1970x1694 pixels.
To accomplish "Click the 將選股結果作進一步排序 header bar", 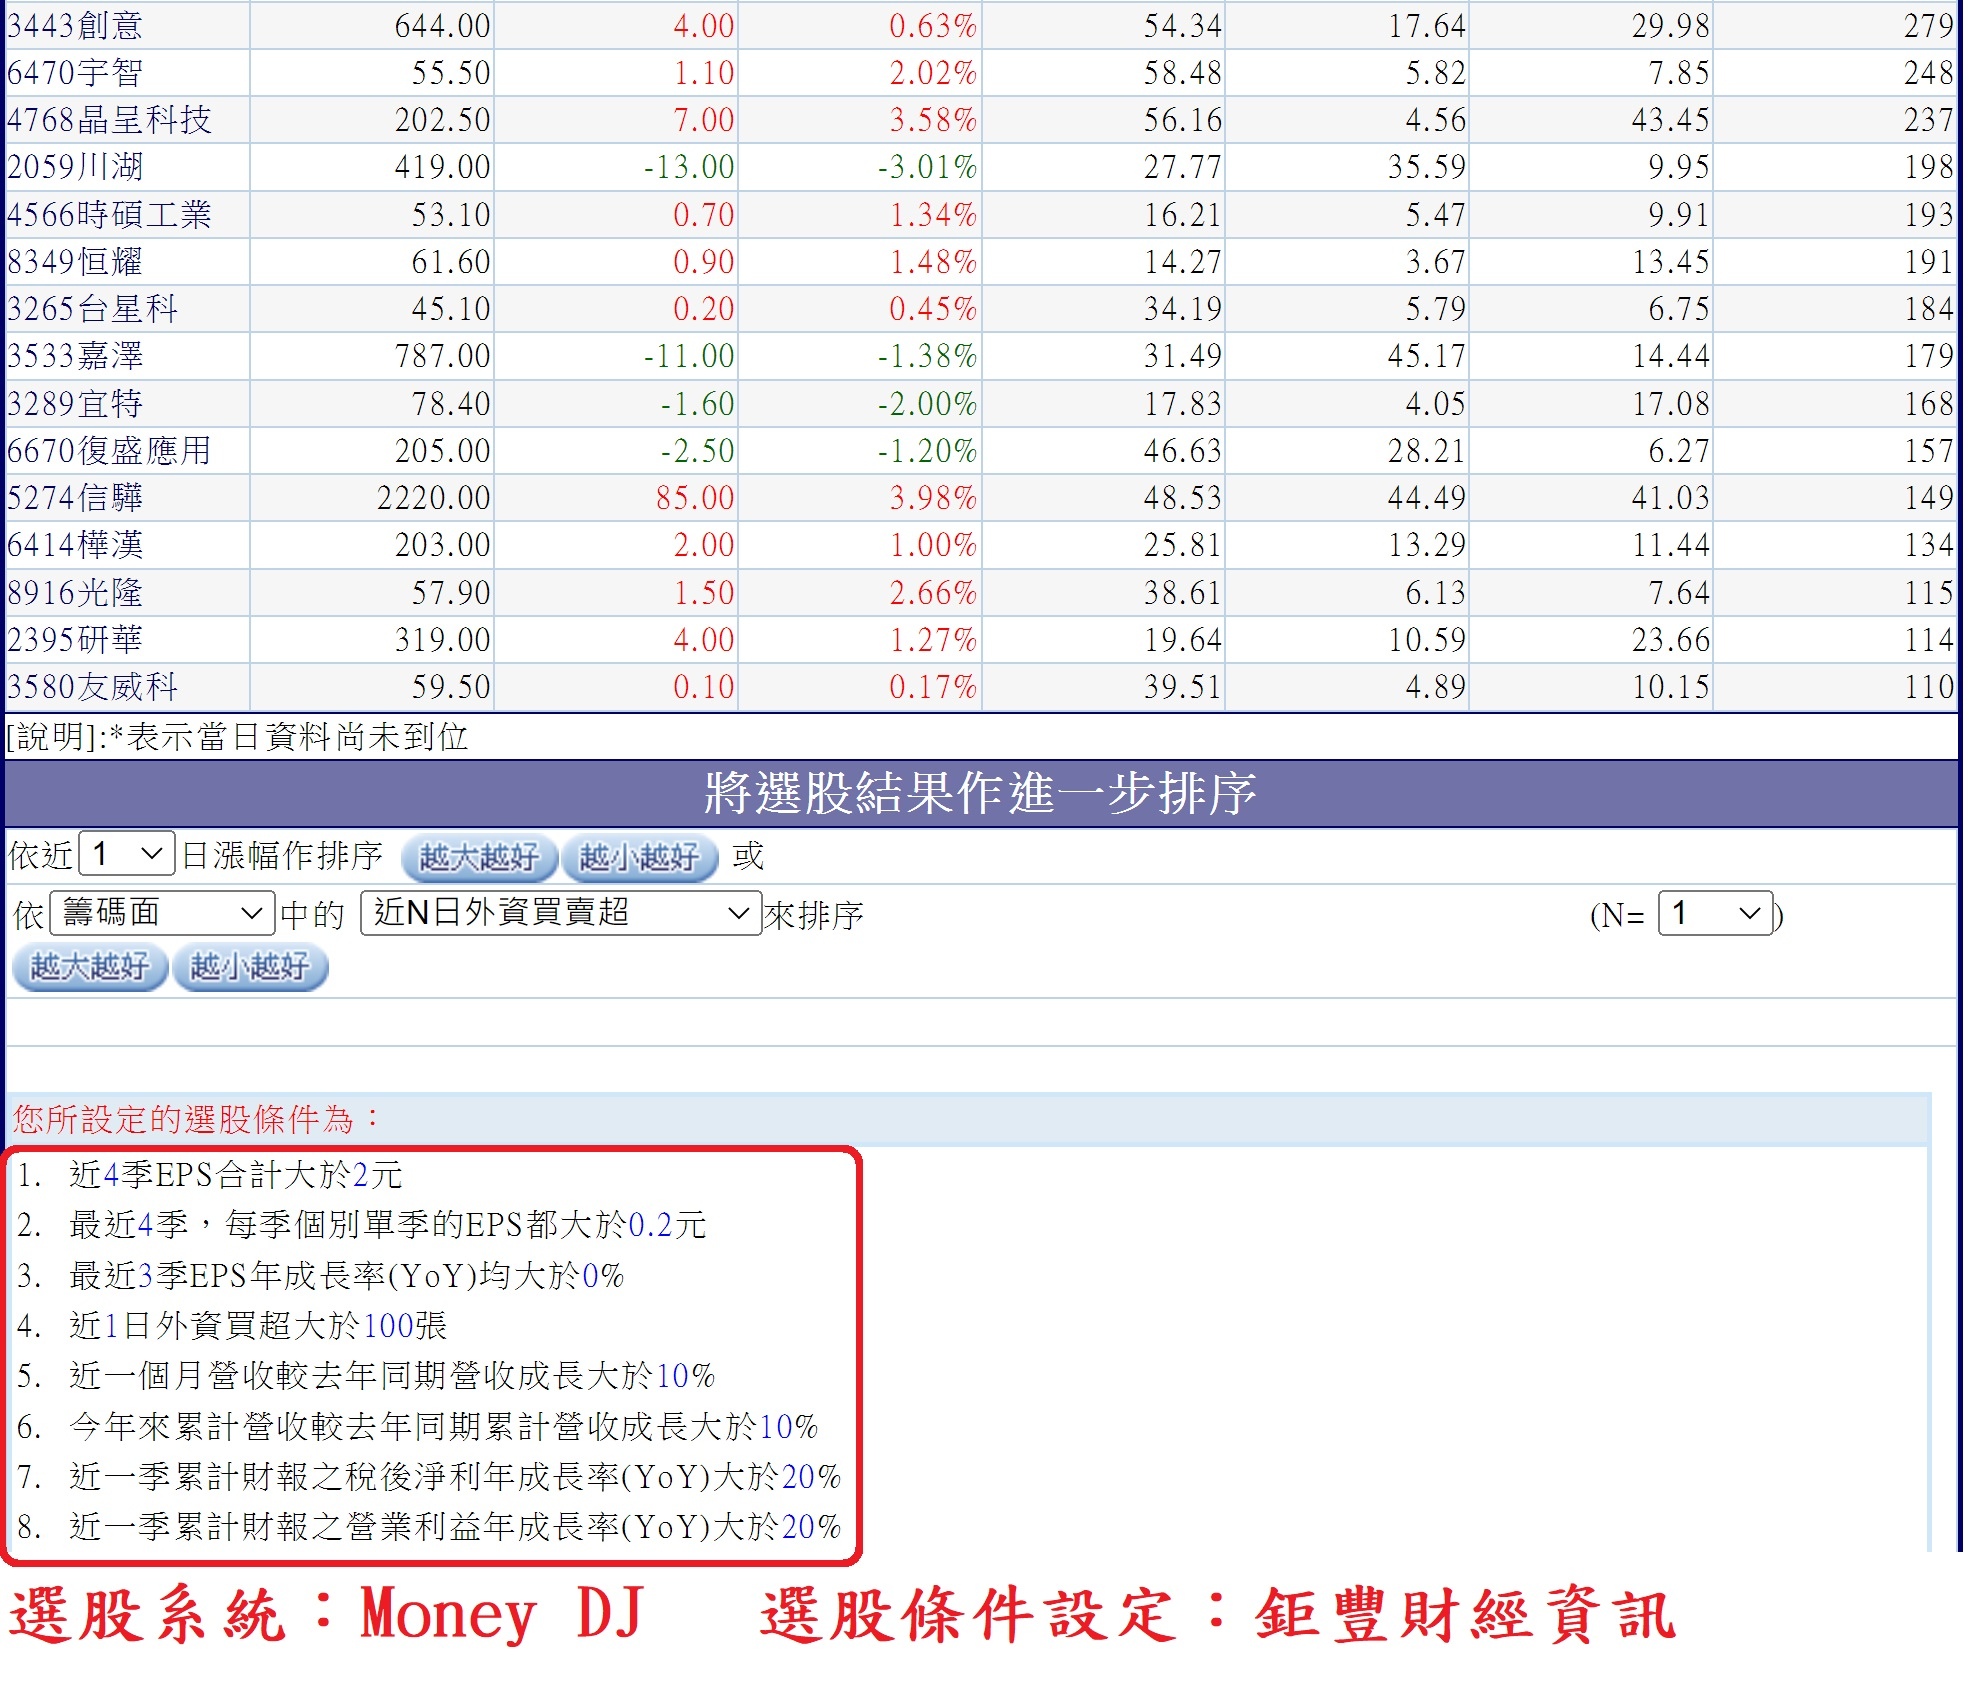I will pyautogui.click(x=980, y=793).
